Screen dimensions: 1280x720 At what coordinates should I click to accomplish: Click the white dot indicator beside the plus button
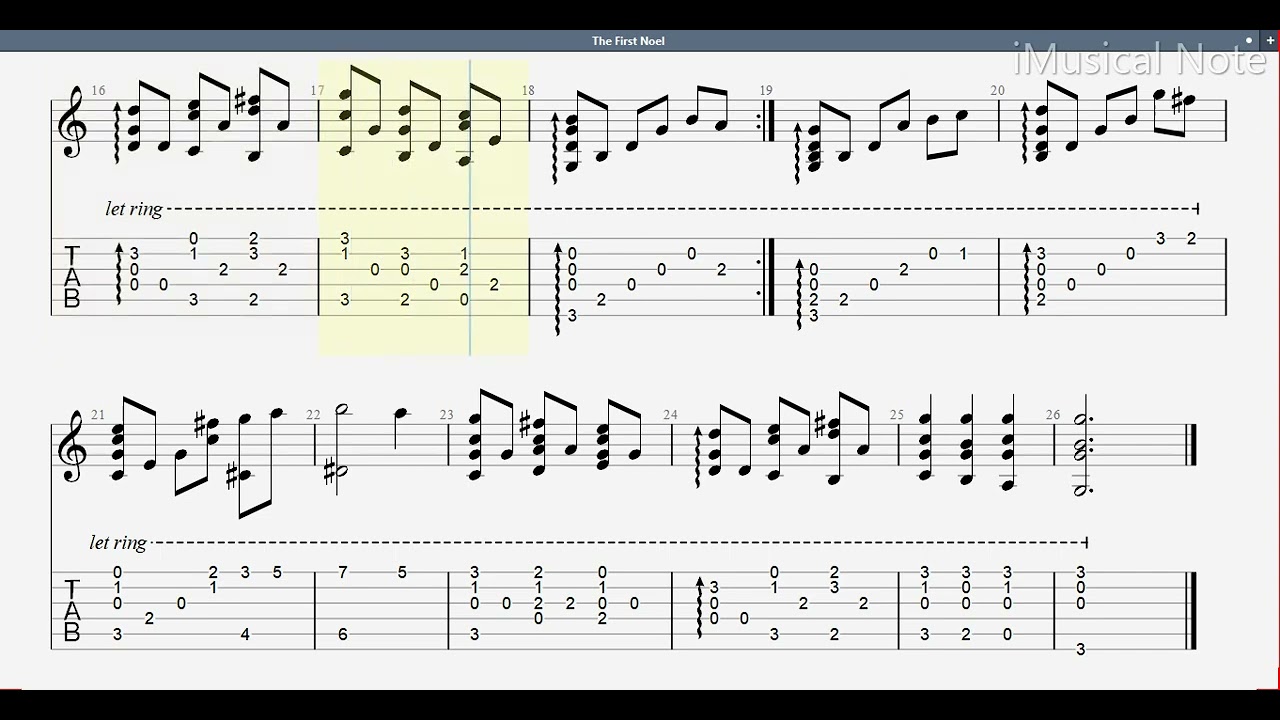(x=1249, y=41)
